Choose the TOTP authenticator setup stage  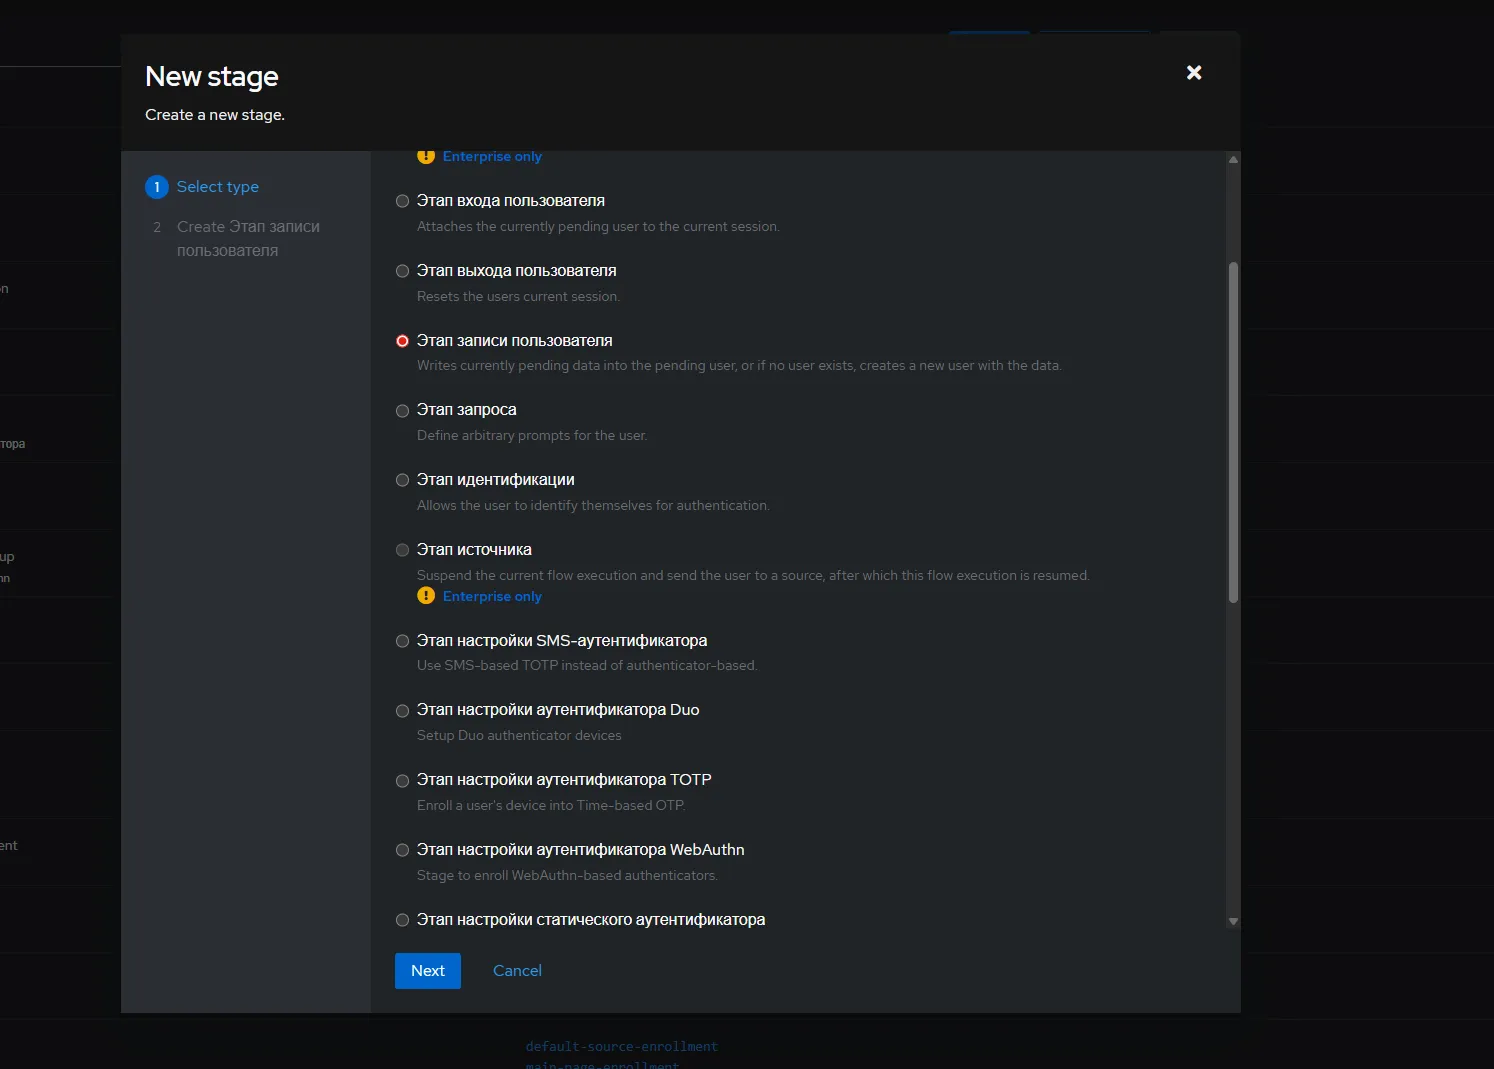coord(402,781)
